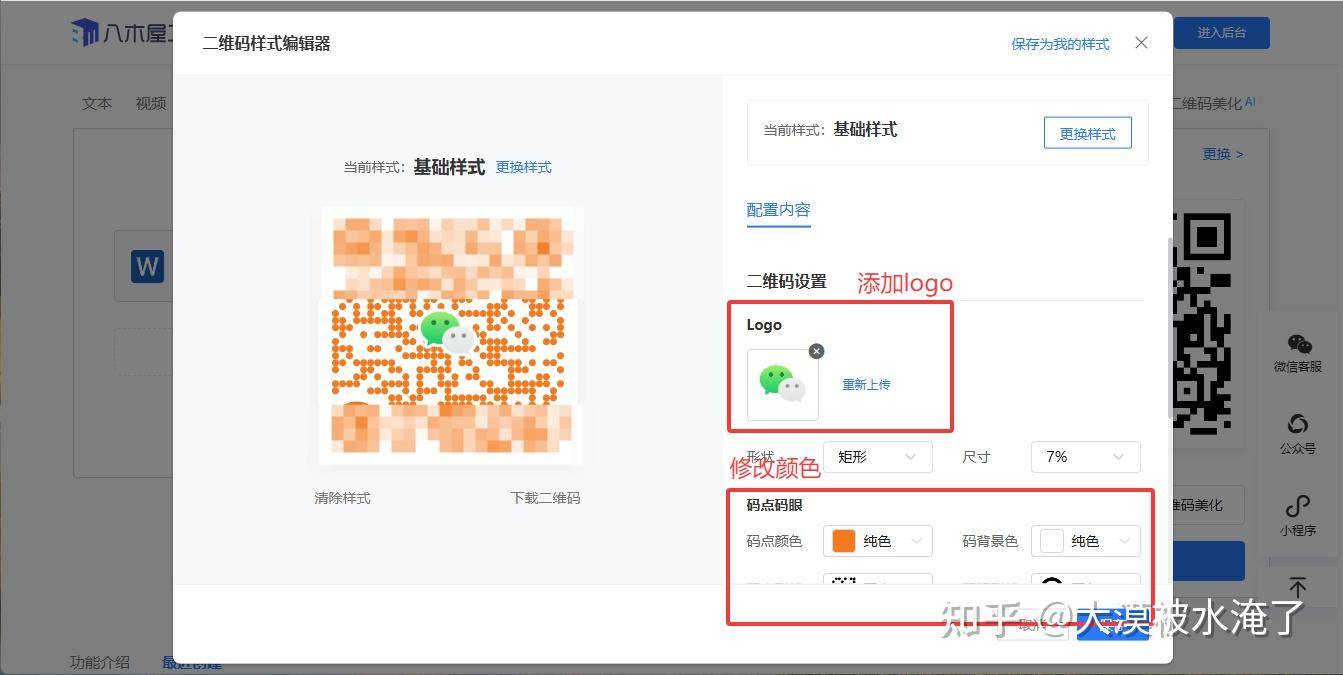This screenshot has height=675, width=1343.
Task: Click the 码点码眼 section label
Action: [x=774, y=506]
